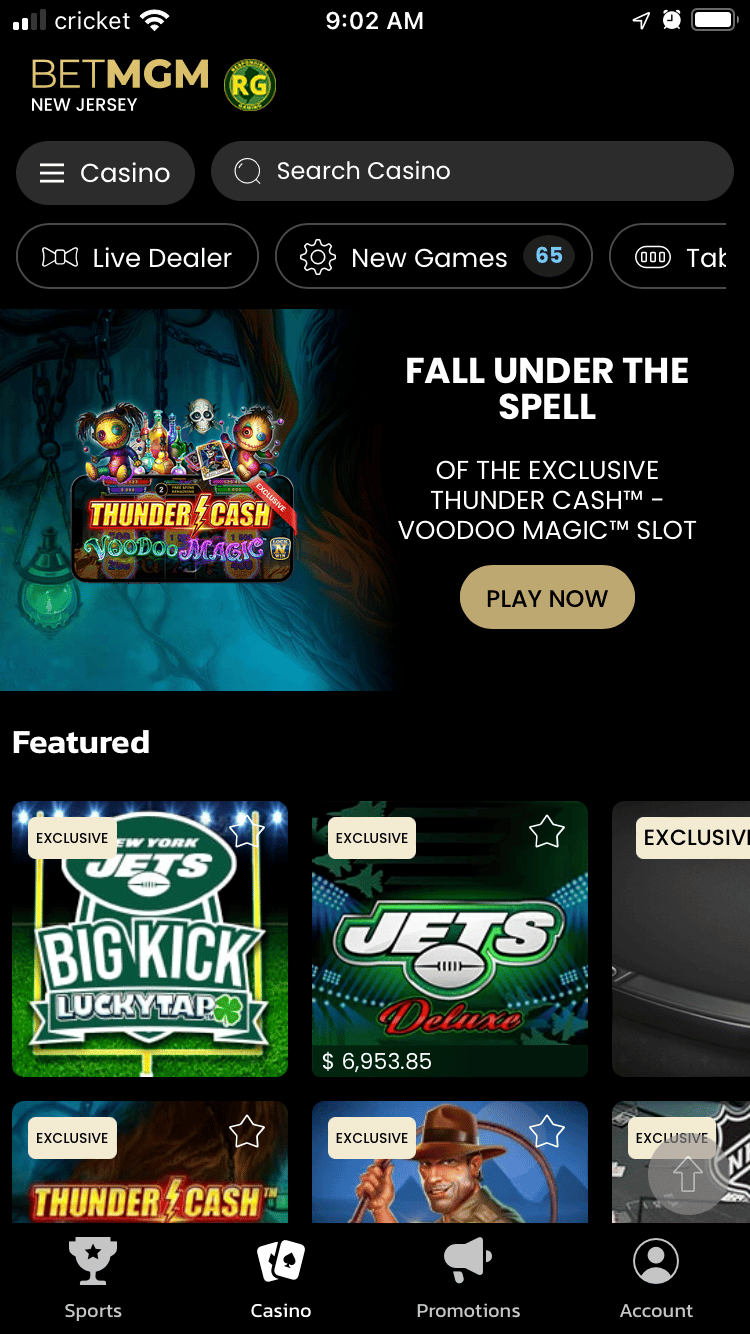The width and height of the screenshot is (750, 1334).
Task: Tap the back-to-top arrow button
Action: (687, 1175)
